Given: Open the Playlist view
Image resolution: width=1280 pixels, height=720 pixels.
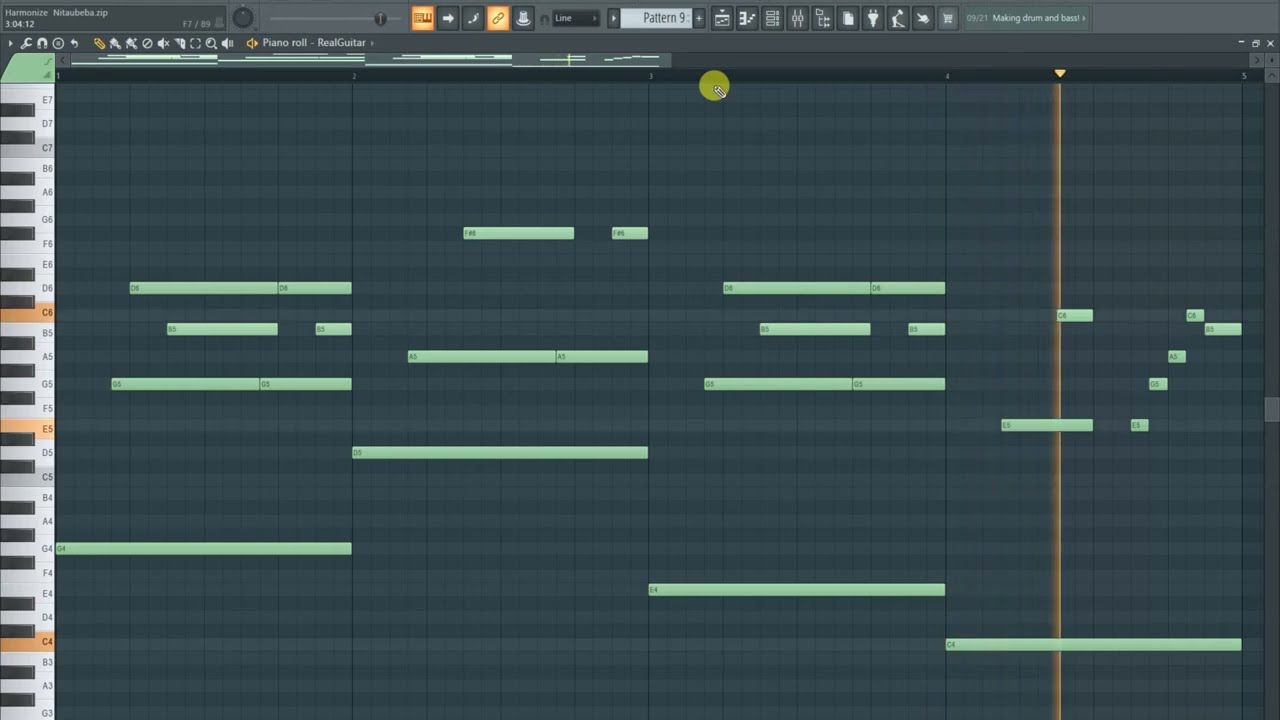Looking at the screenshot, I should pyautogui.click(x=722, y=18).
